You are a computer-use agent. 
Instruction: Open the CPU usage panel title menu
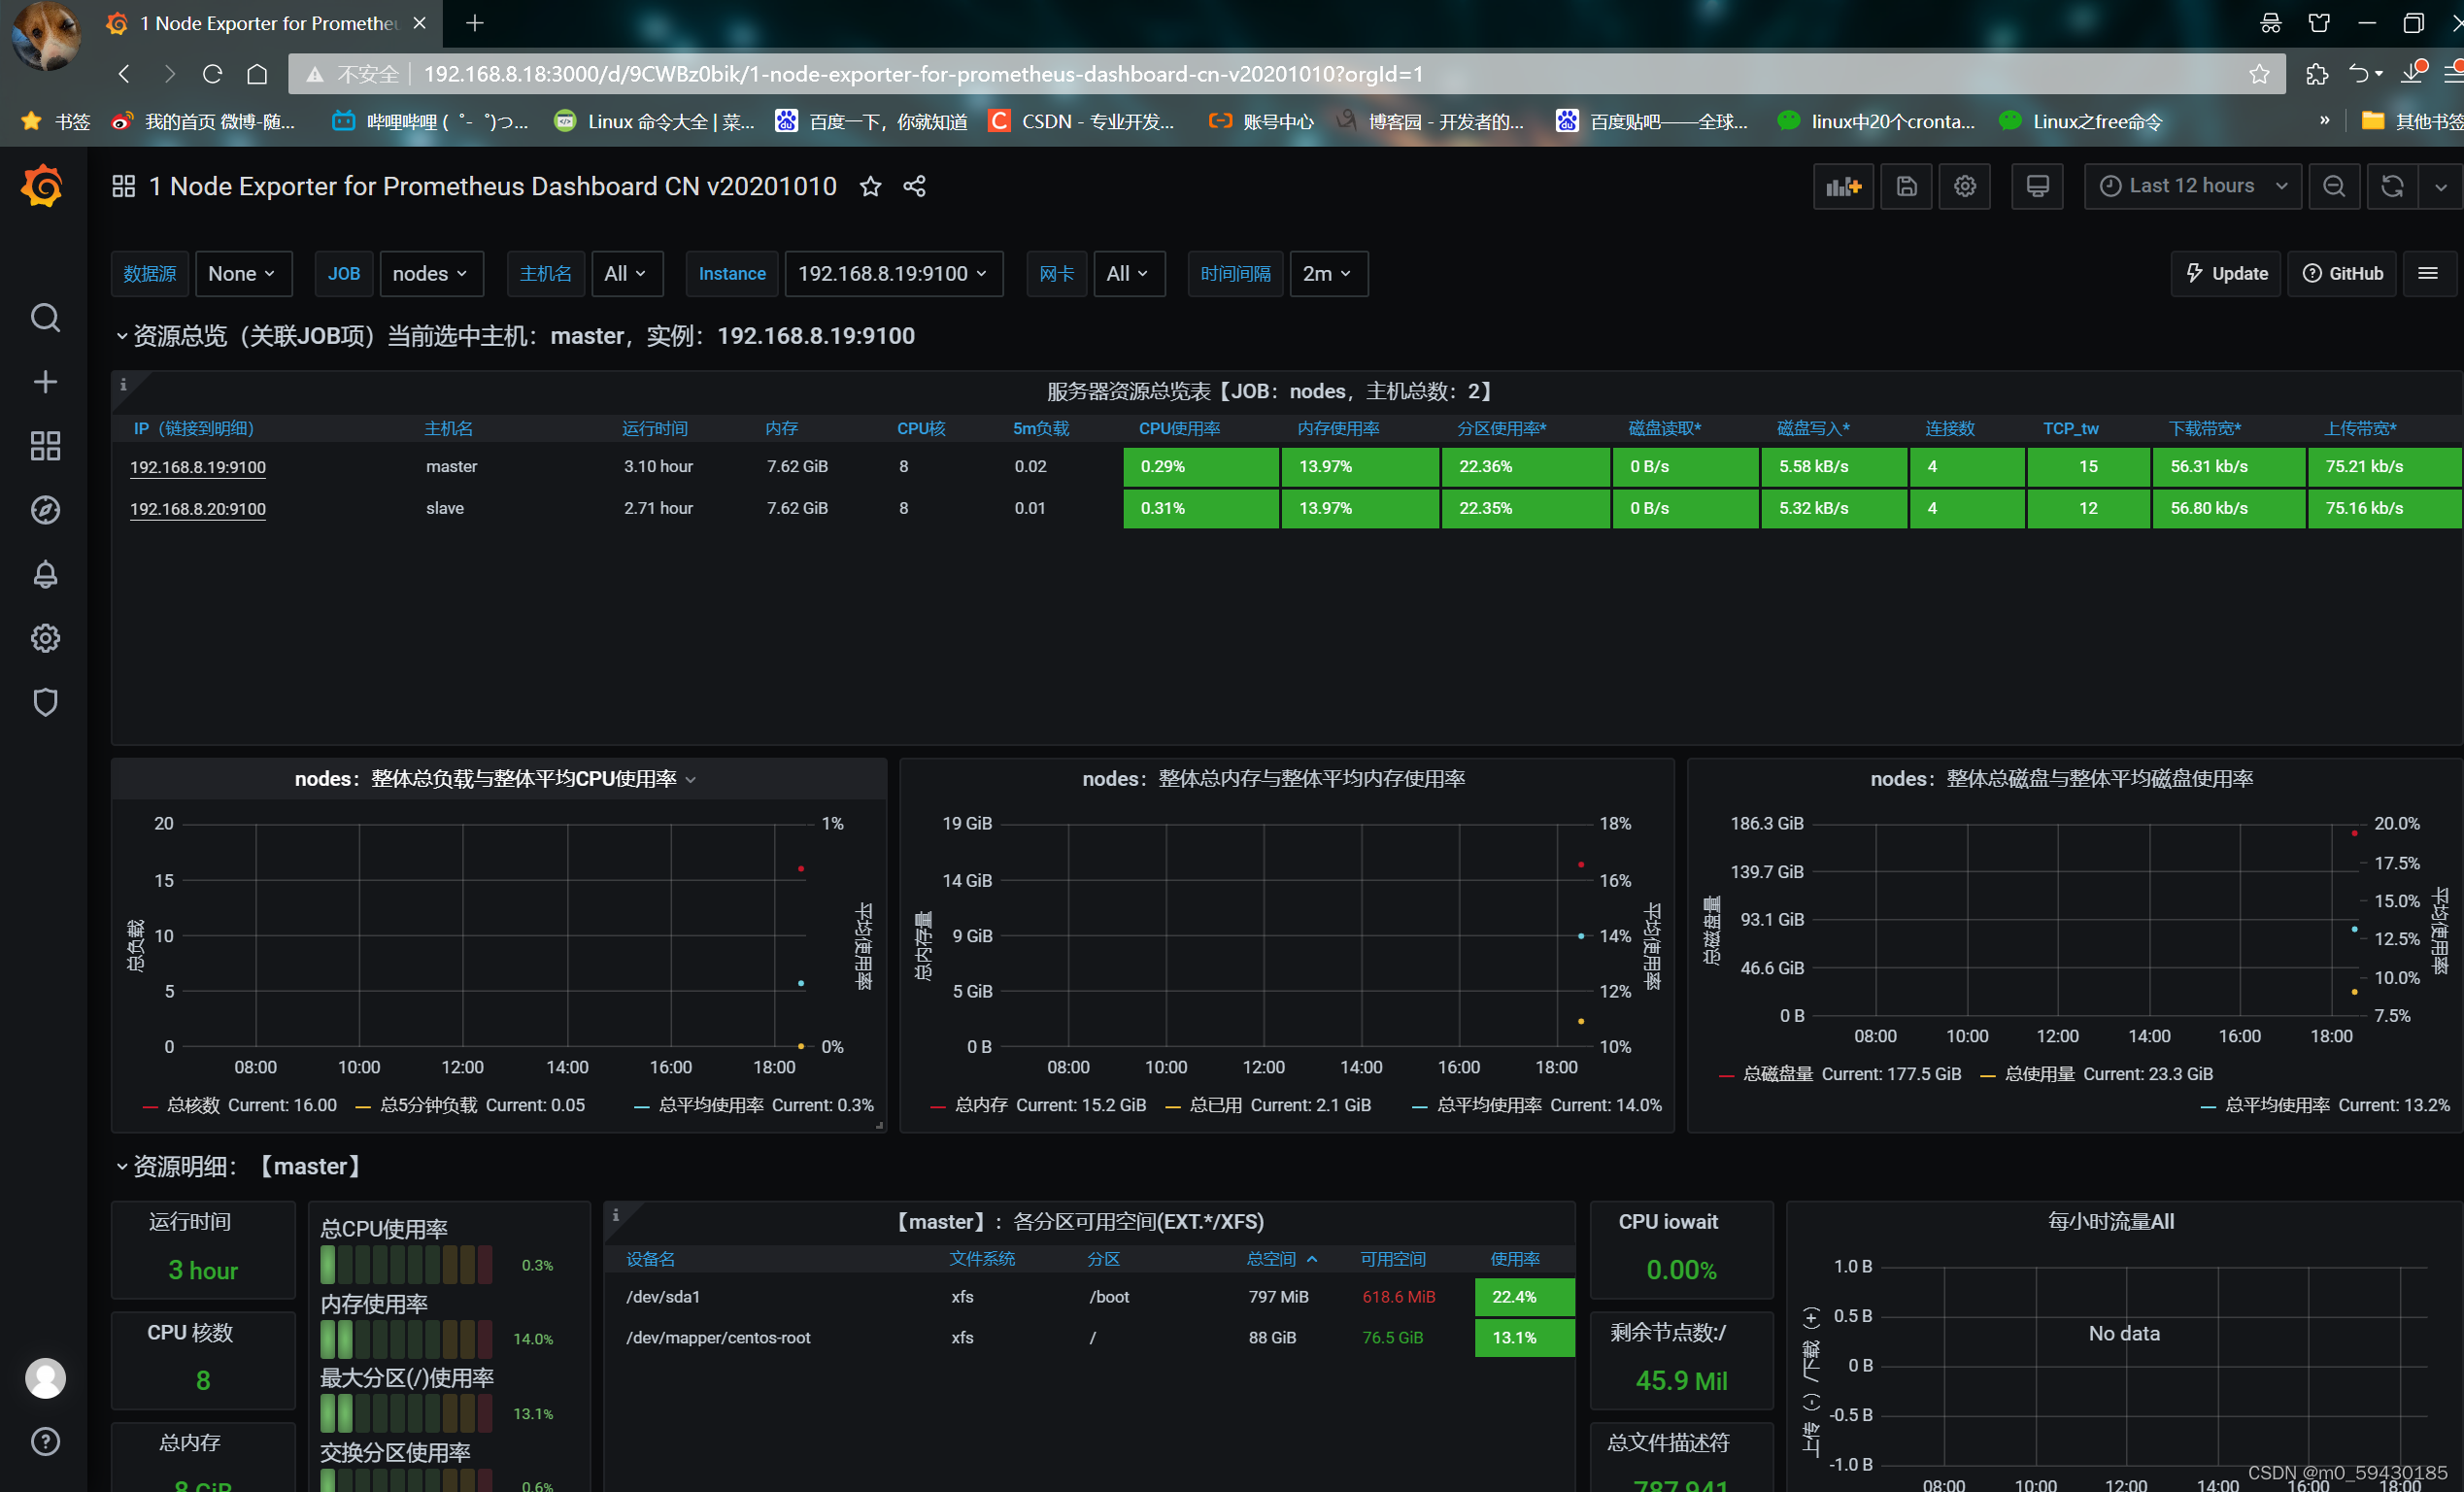[x=495, y=779]
